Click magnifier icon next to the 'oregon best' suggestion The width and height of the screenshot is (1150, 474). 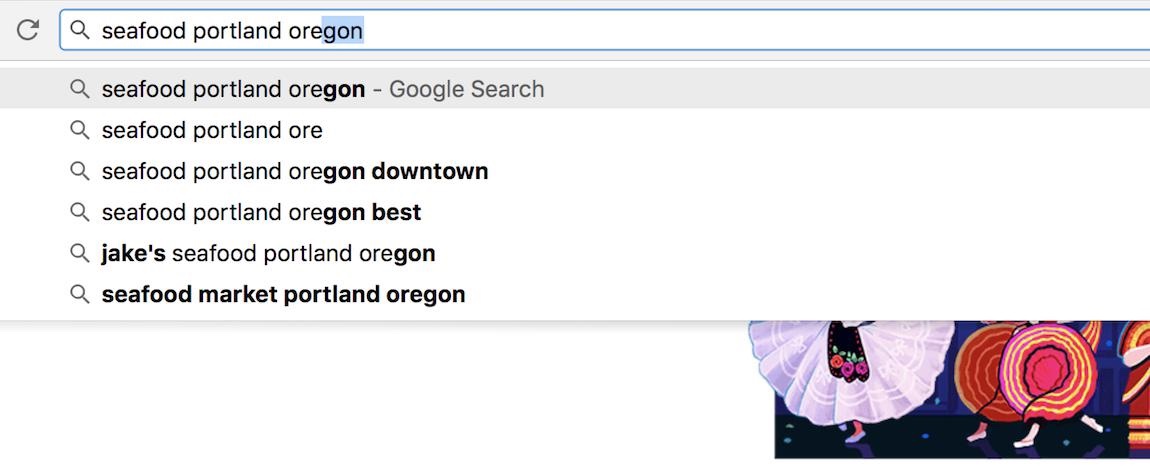click(x=80, y=212)
